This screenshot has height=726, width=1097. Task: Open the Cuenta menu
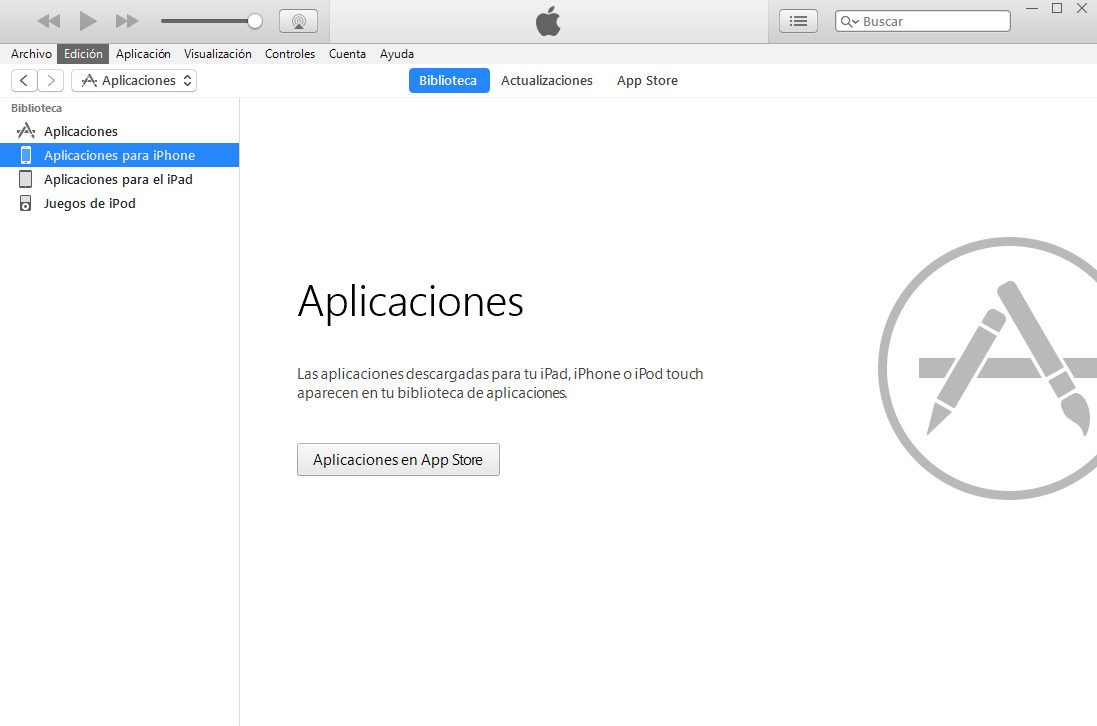click(348, 54)
